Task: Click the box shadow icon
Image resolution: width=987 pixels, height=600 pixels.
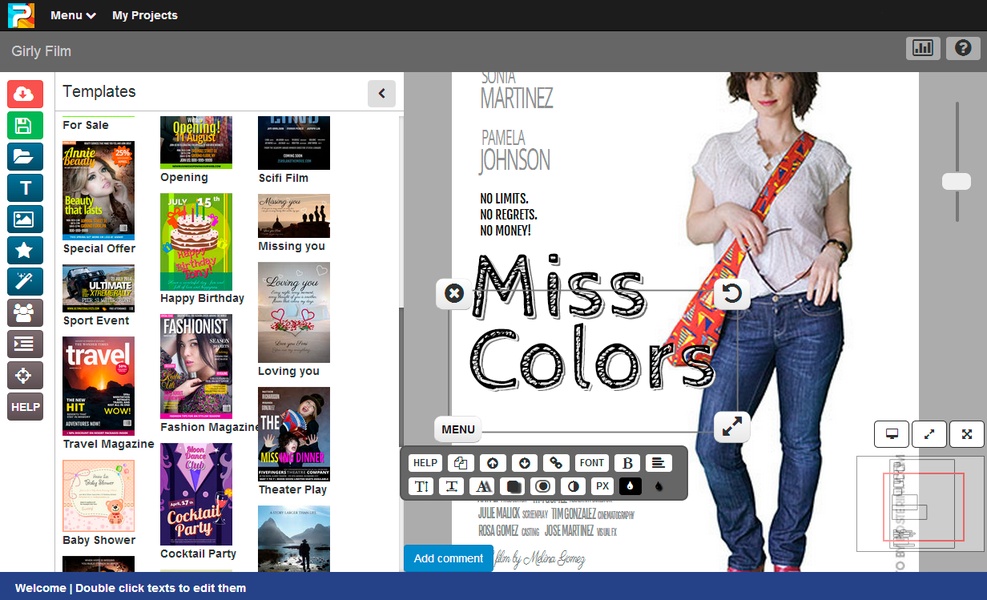Action: 513,486
